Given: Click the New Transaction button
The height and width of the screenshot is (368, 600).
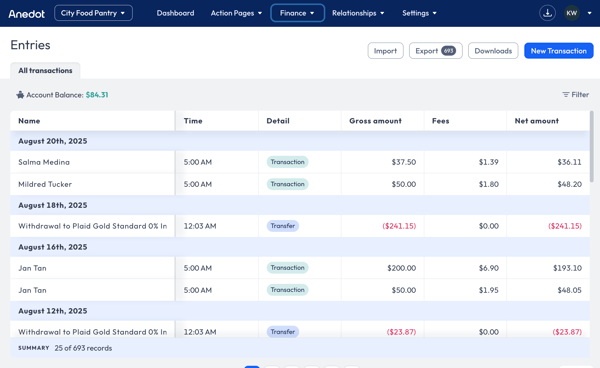Looking at the screenshot, I should pos(558,51).
